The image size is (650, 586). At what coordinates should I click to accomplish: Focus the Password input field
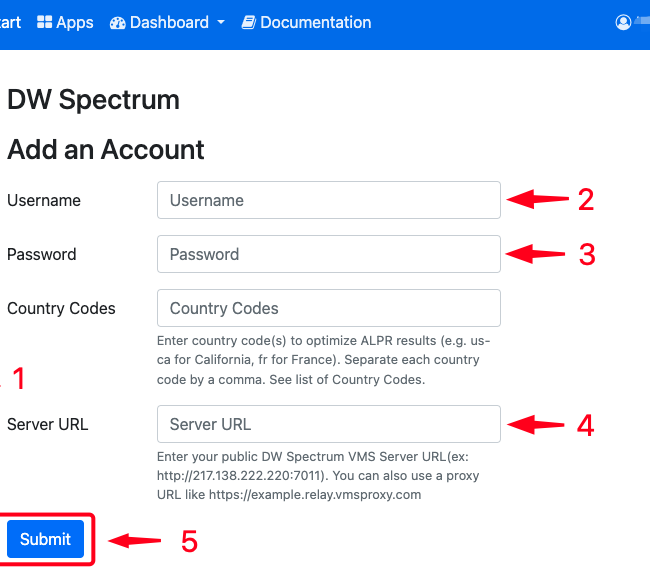point(329,254)
